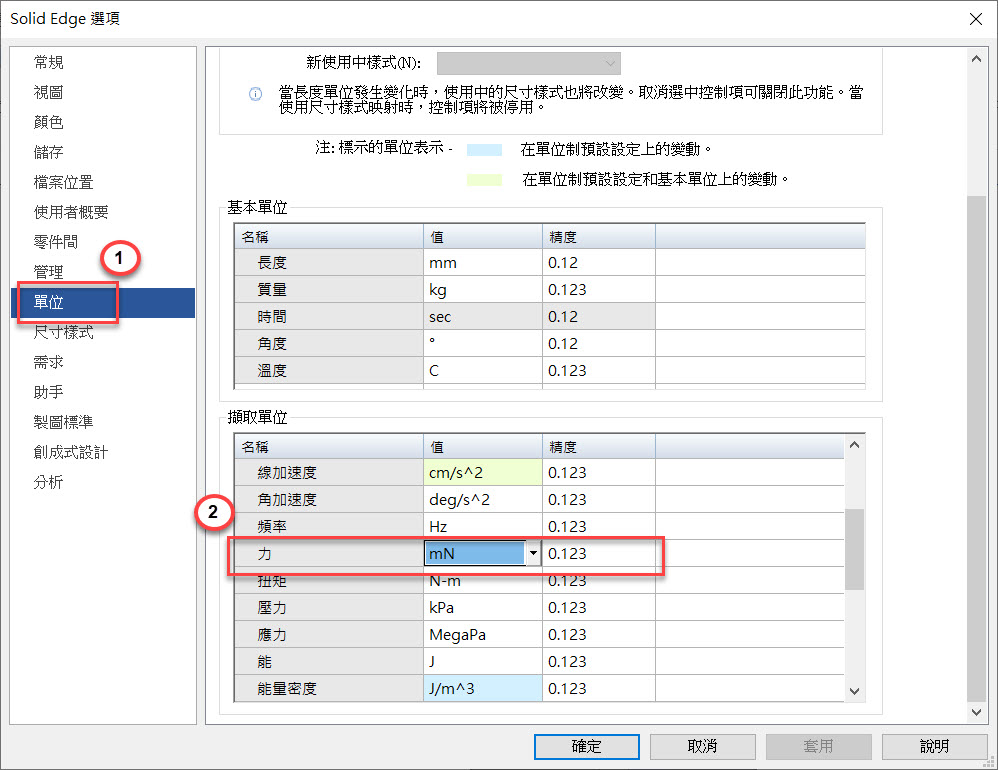Click the mN value field for 力
Screen dimensions: 998x770
(x=475, y=554)
